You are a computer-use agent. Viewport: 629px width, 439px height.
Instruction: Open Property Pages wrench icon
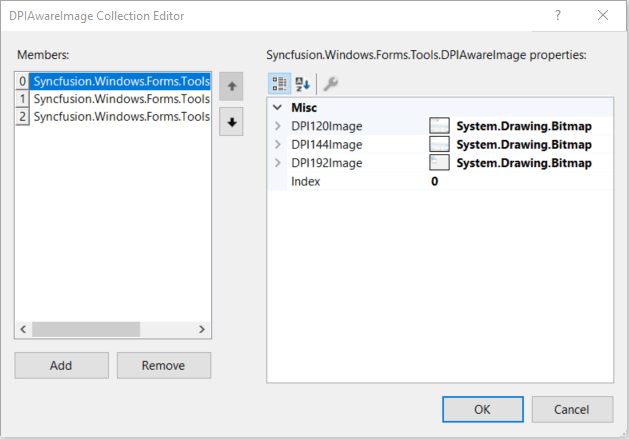[331, 84]
